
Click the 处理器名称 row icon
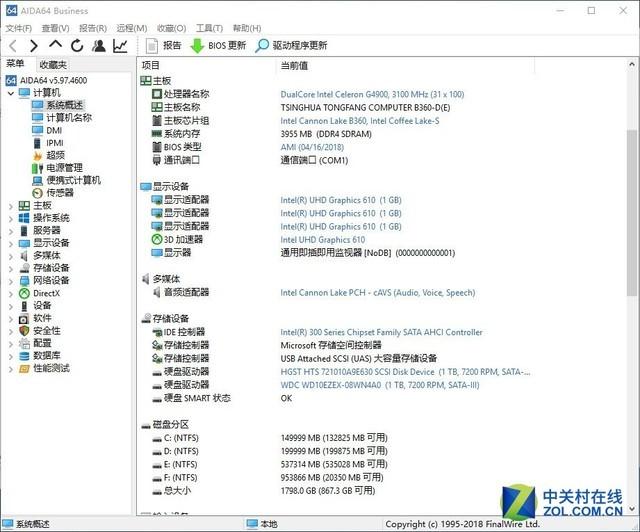tap(157, 94)
